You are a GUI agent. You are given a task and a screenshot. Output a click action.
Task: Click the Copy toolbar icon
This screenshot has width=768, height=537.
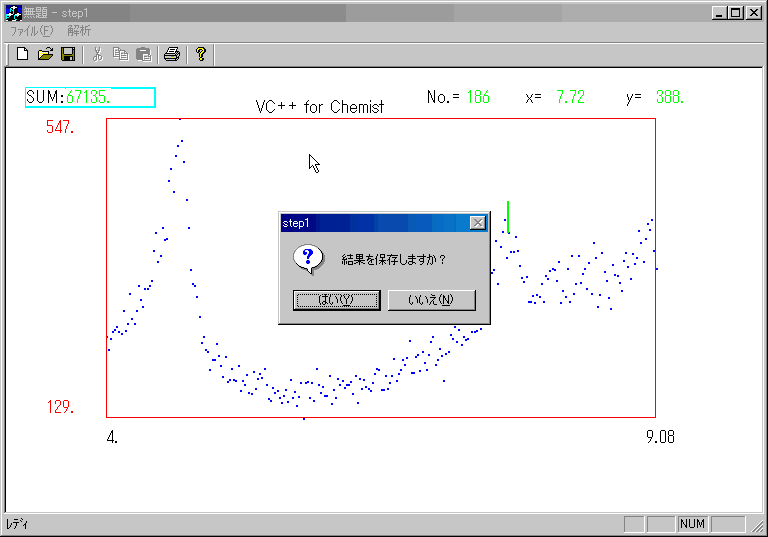(120, 54)
